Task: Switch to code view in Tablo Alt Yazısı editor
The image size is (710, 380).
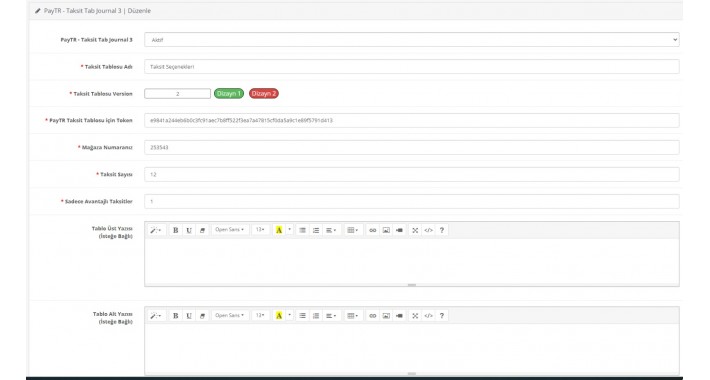Action: pyautogui.click(x=428, y=316)
